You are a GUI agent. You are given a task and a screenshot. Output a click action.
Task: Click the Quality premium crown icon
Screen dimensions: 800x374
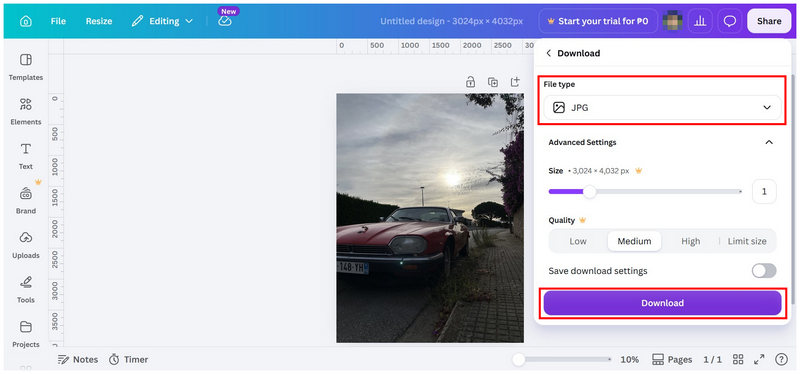pos(582,220)
